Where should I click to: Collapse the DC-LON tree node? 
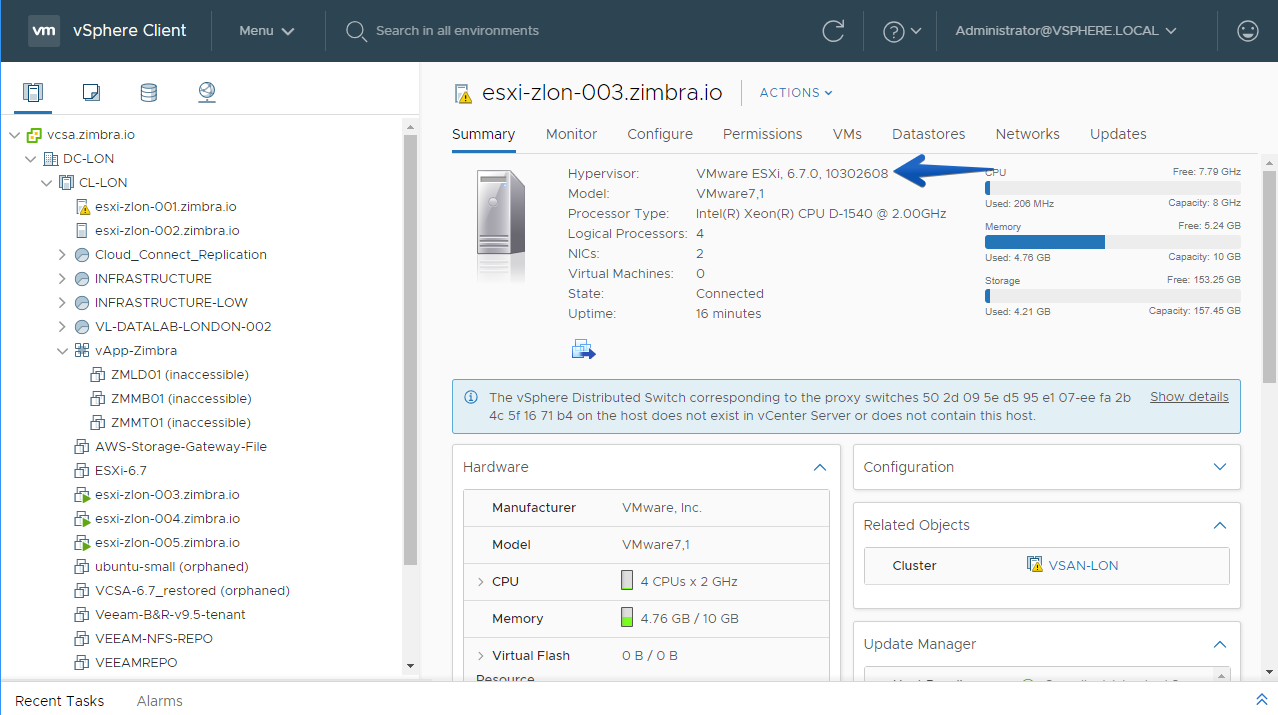[30, 159]
